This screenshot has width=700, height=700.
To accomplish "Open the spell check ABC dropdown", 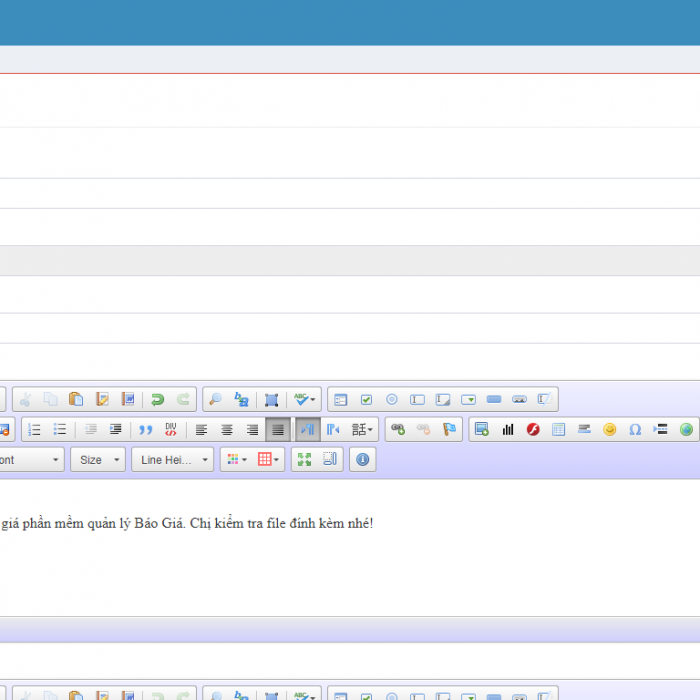I will [305, 400].
